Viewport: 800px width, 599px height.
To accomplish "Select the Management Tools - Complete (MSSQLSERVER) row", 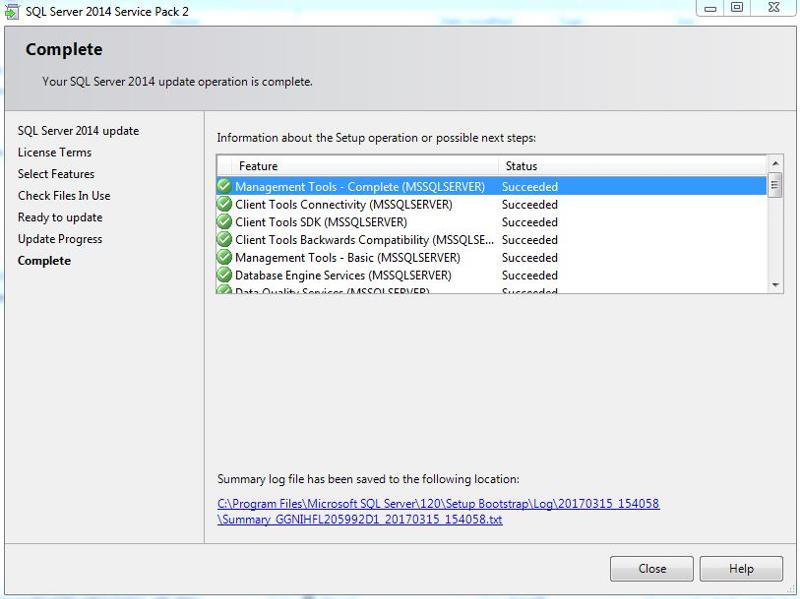I will point(491,186).
